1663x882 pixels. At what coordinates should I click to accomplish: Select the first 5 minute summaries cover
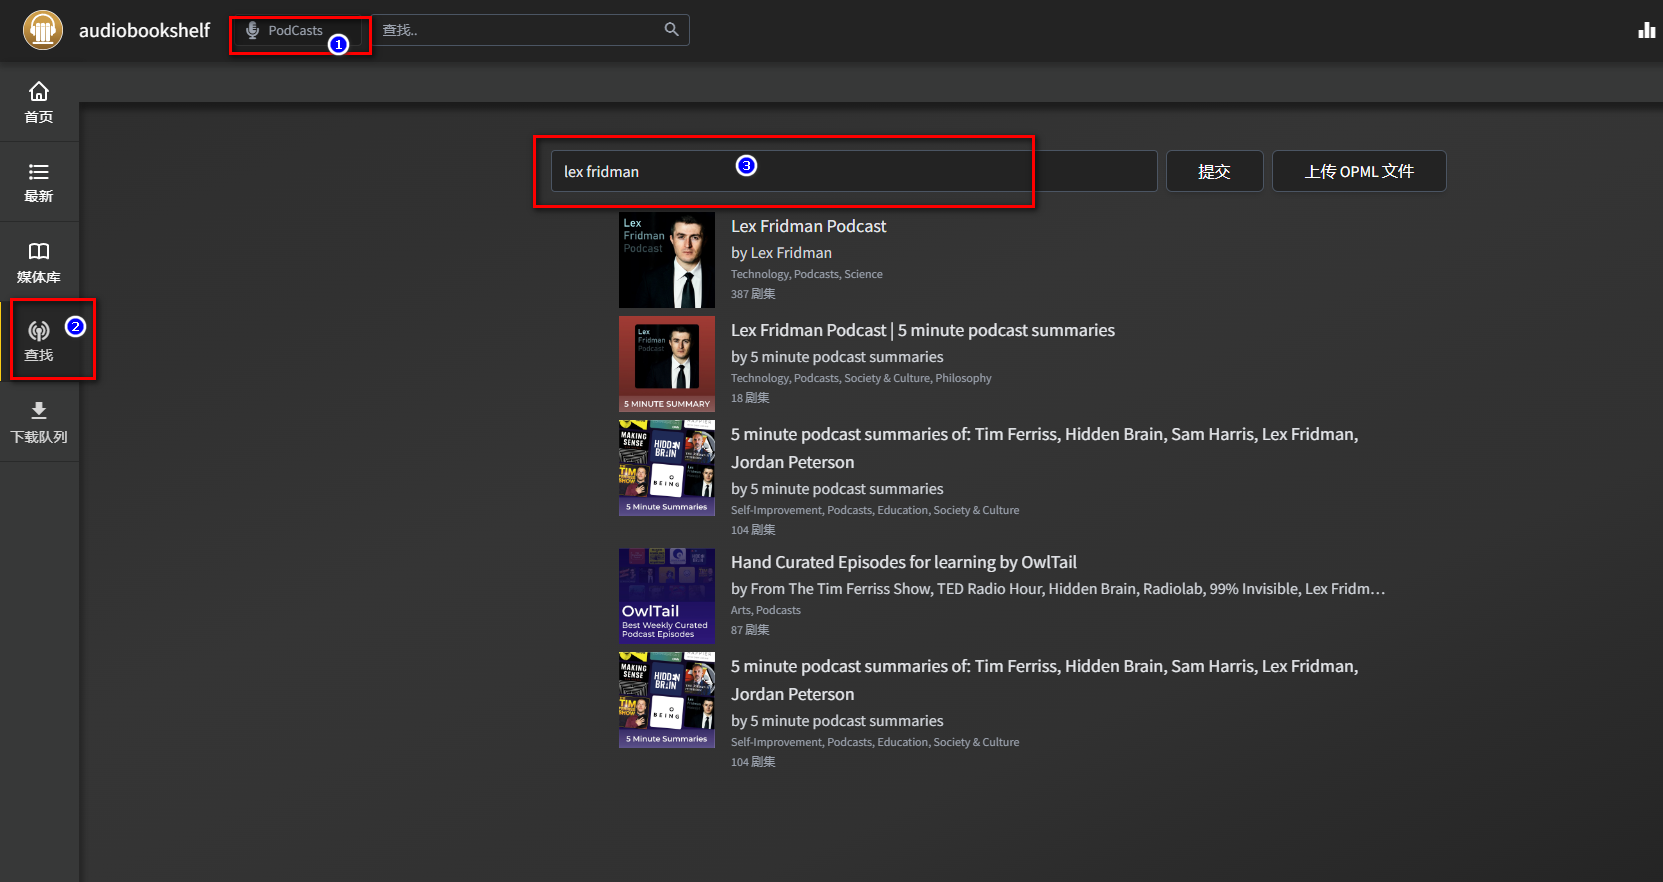[666, 468]
